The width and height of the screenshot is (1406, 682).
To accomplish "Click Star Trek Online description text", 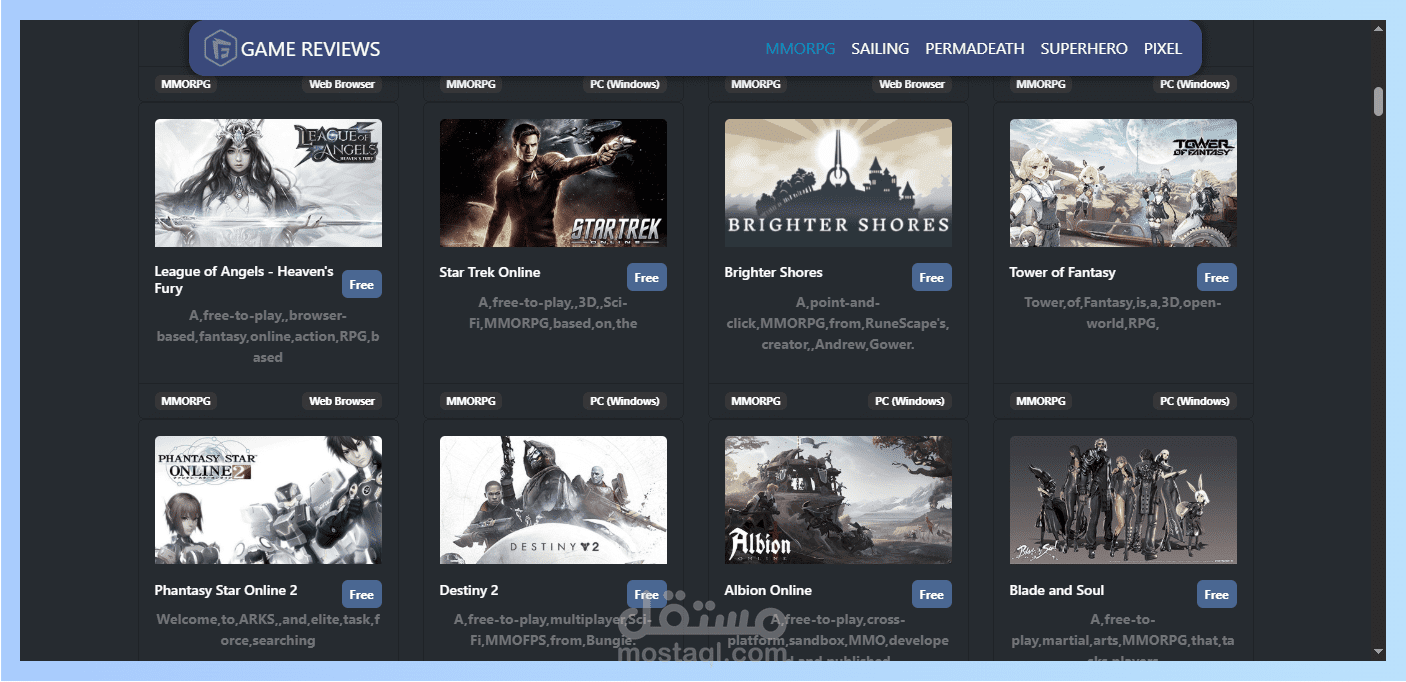I will [x=553, y=313].
